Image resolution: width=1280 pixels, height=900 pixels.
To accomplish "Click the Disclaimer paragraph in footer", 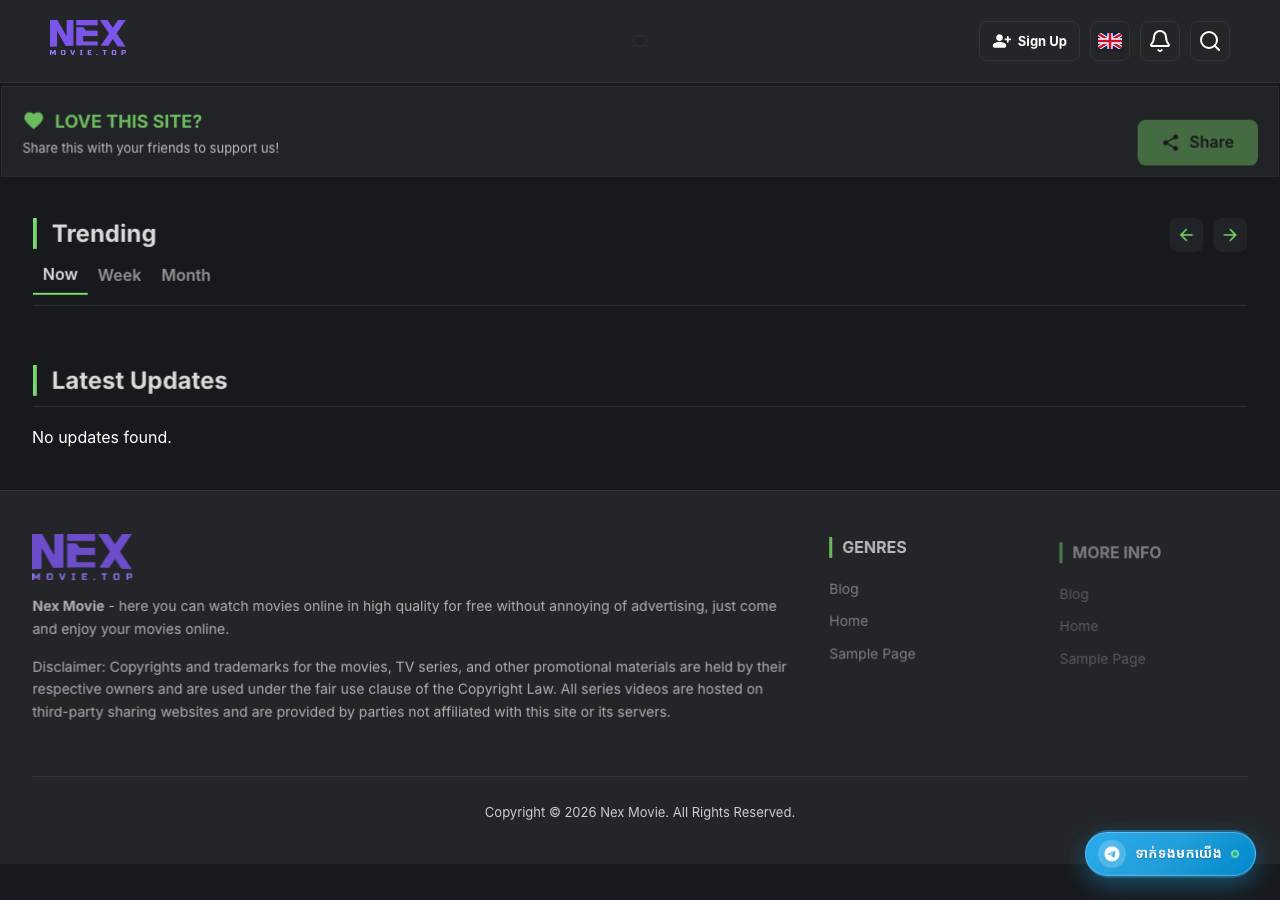I will click(x=410, y=689).
